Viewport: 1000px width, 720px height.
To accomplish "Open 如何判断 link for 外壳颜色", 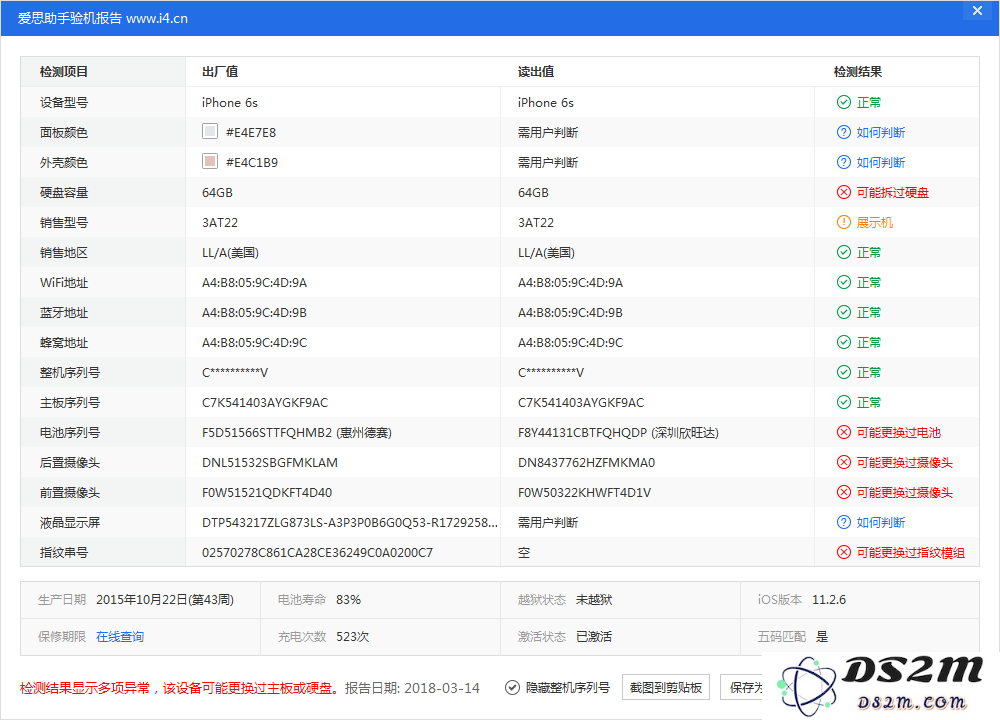I will pos(880,162).
